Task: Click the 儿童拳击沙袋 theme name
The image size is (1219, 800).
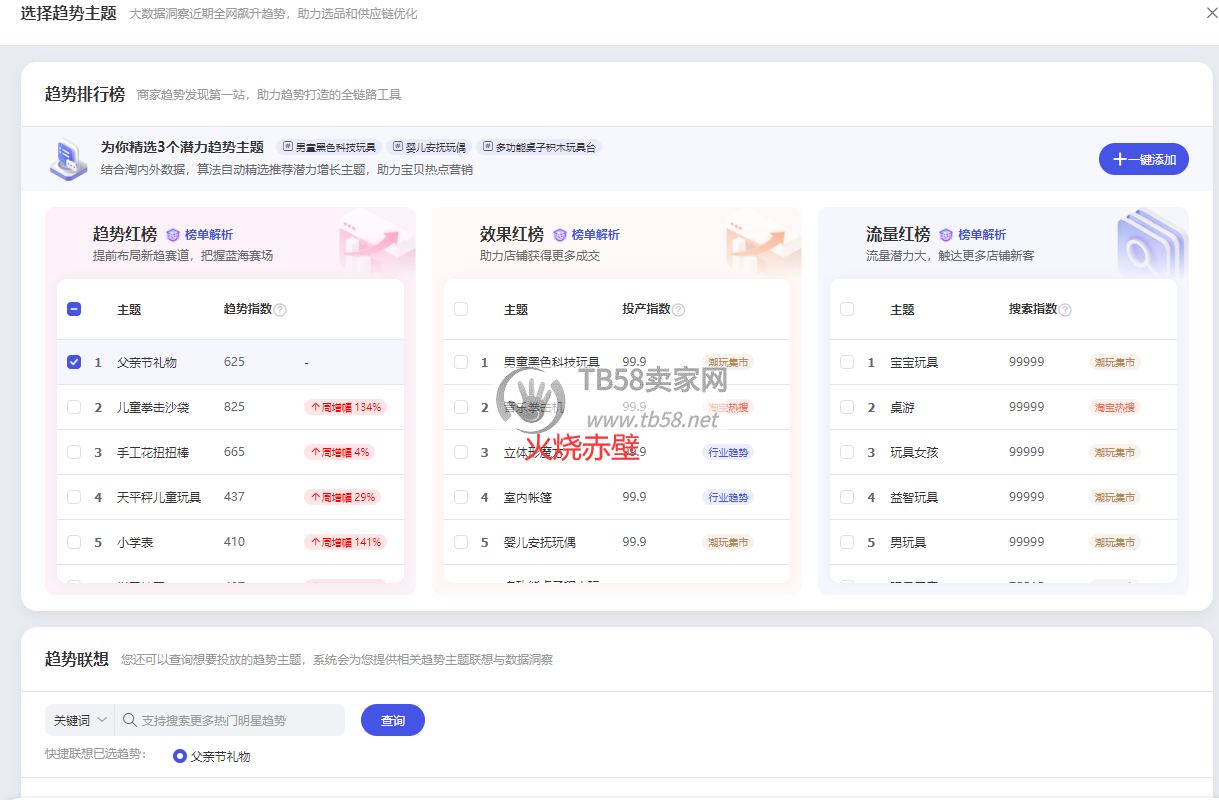Action: 153,408
